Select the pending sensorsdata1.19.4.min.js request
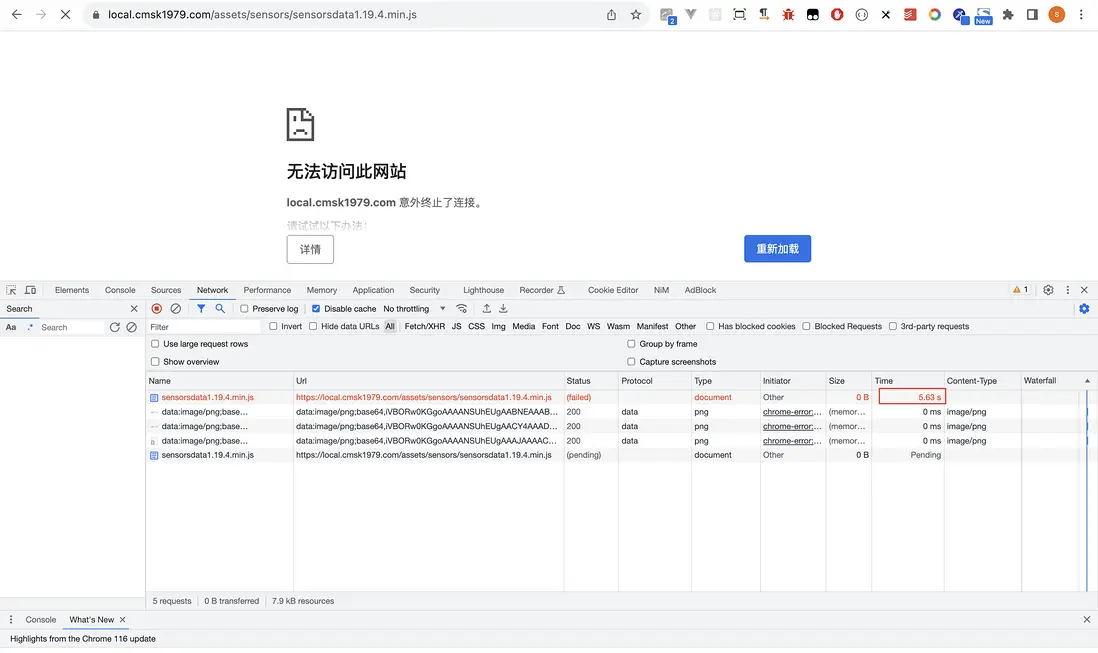This screenshot has width=1098, height=653. tap(208, 455)
